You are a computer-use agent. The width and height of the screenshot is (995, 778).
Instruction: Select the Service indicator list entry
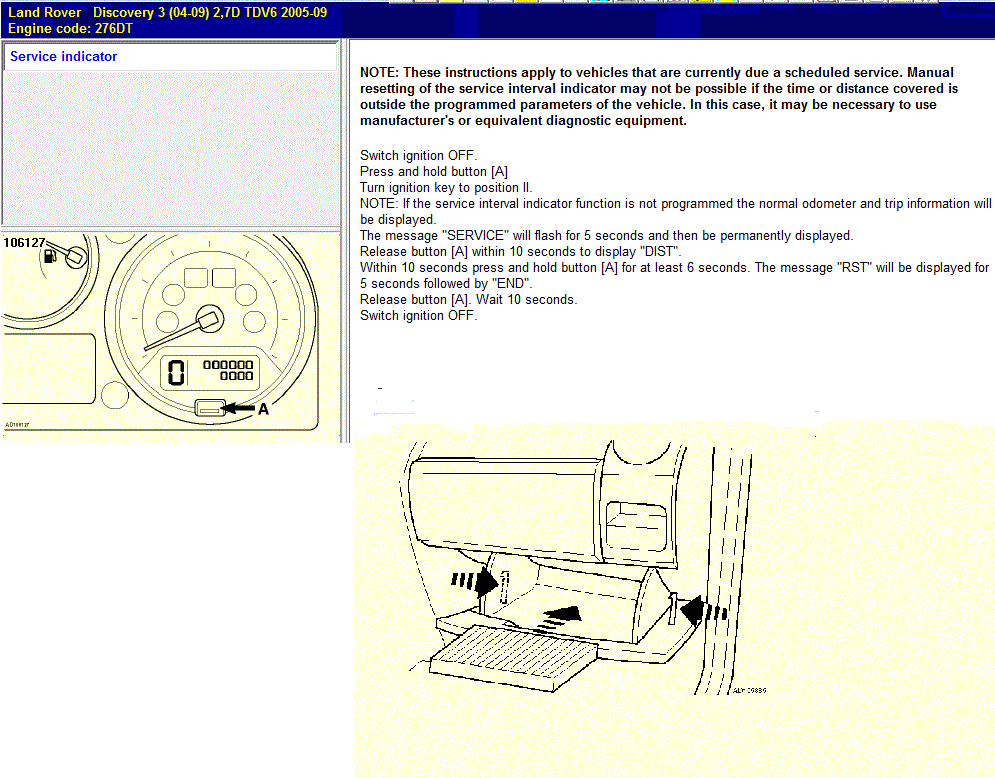(64, 57)
